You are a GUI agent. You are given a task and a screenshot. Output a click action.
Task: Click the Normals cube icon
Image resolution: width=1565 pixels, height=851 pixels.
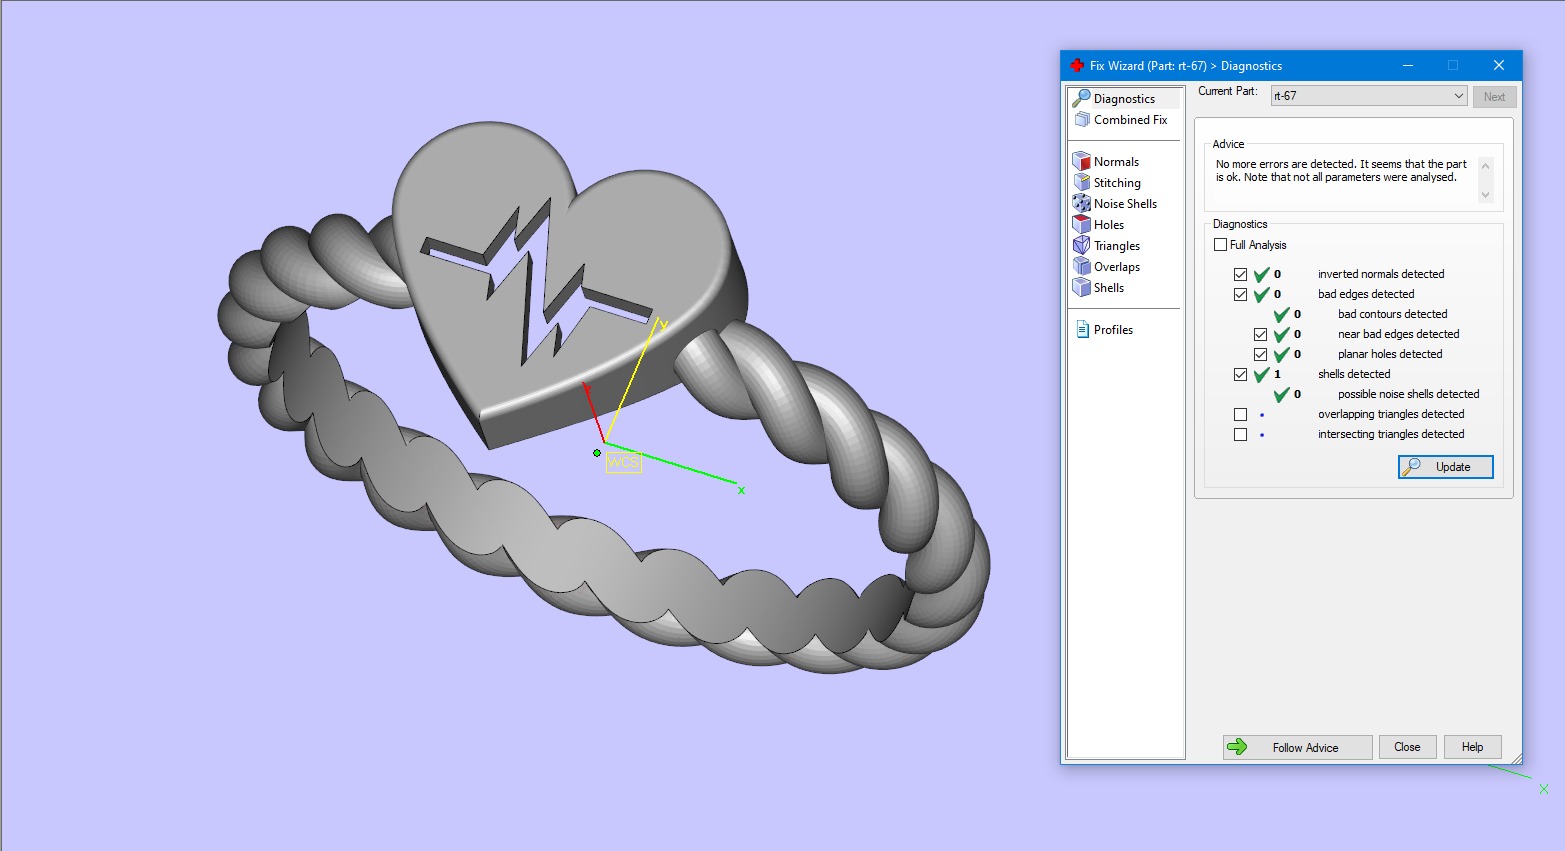click(1081, 161)
